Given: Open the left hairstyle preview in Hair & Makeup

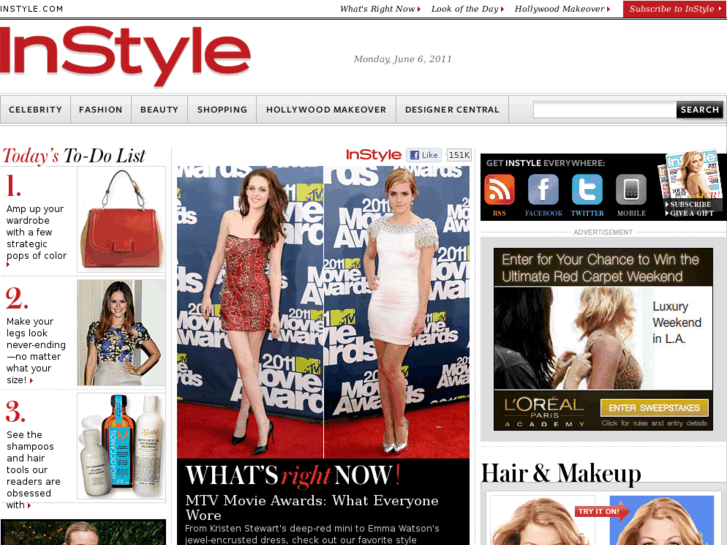Looking at the screenshot, I should point(541,520).
